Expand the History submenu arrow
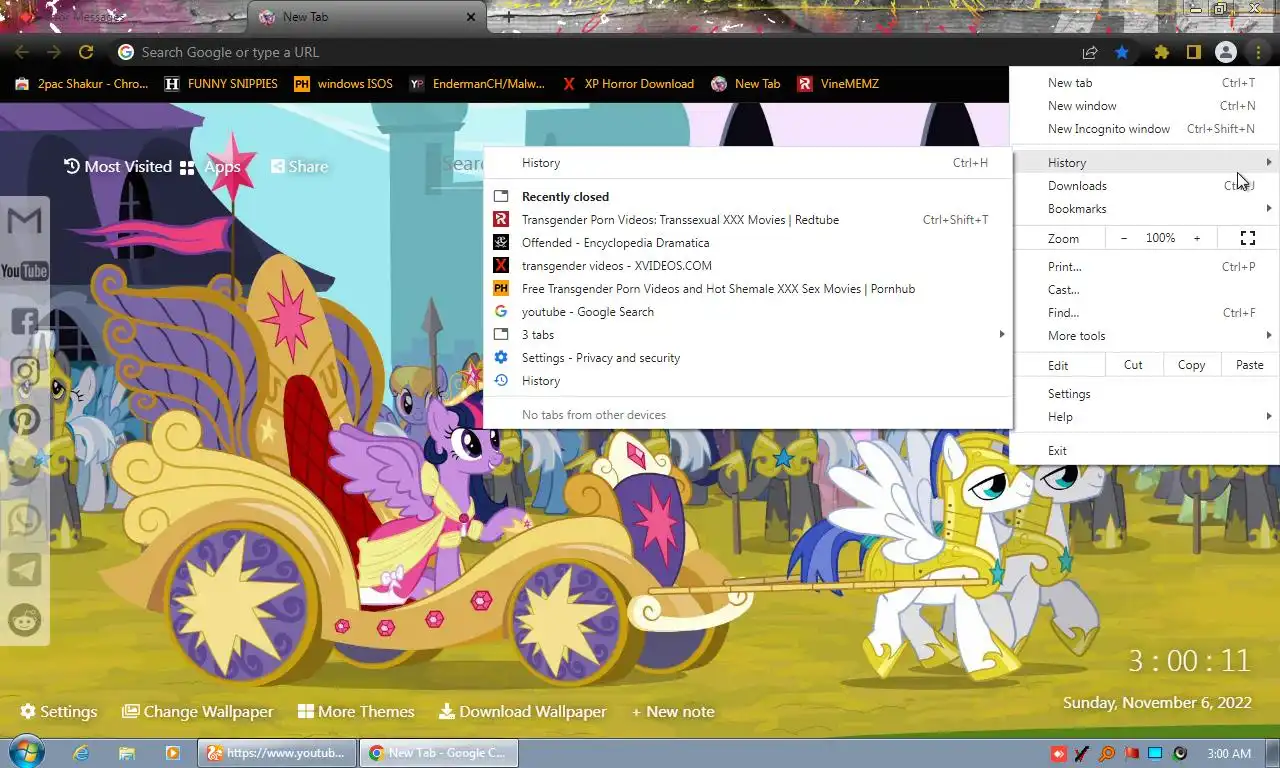The width and height of the screenshot is (1280, 768). click(x=1269, y=162)
